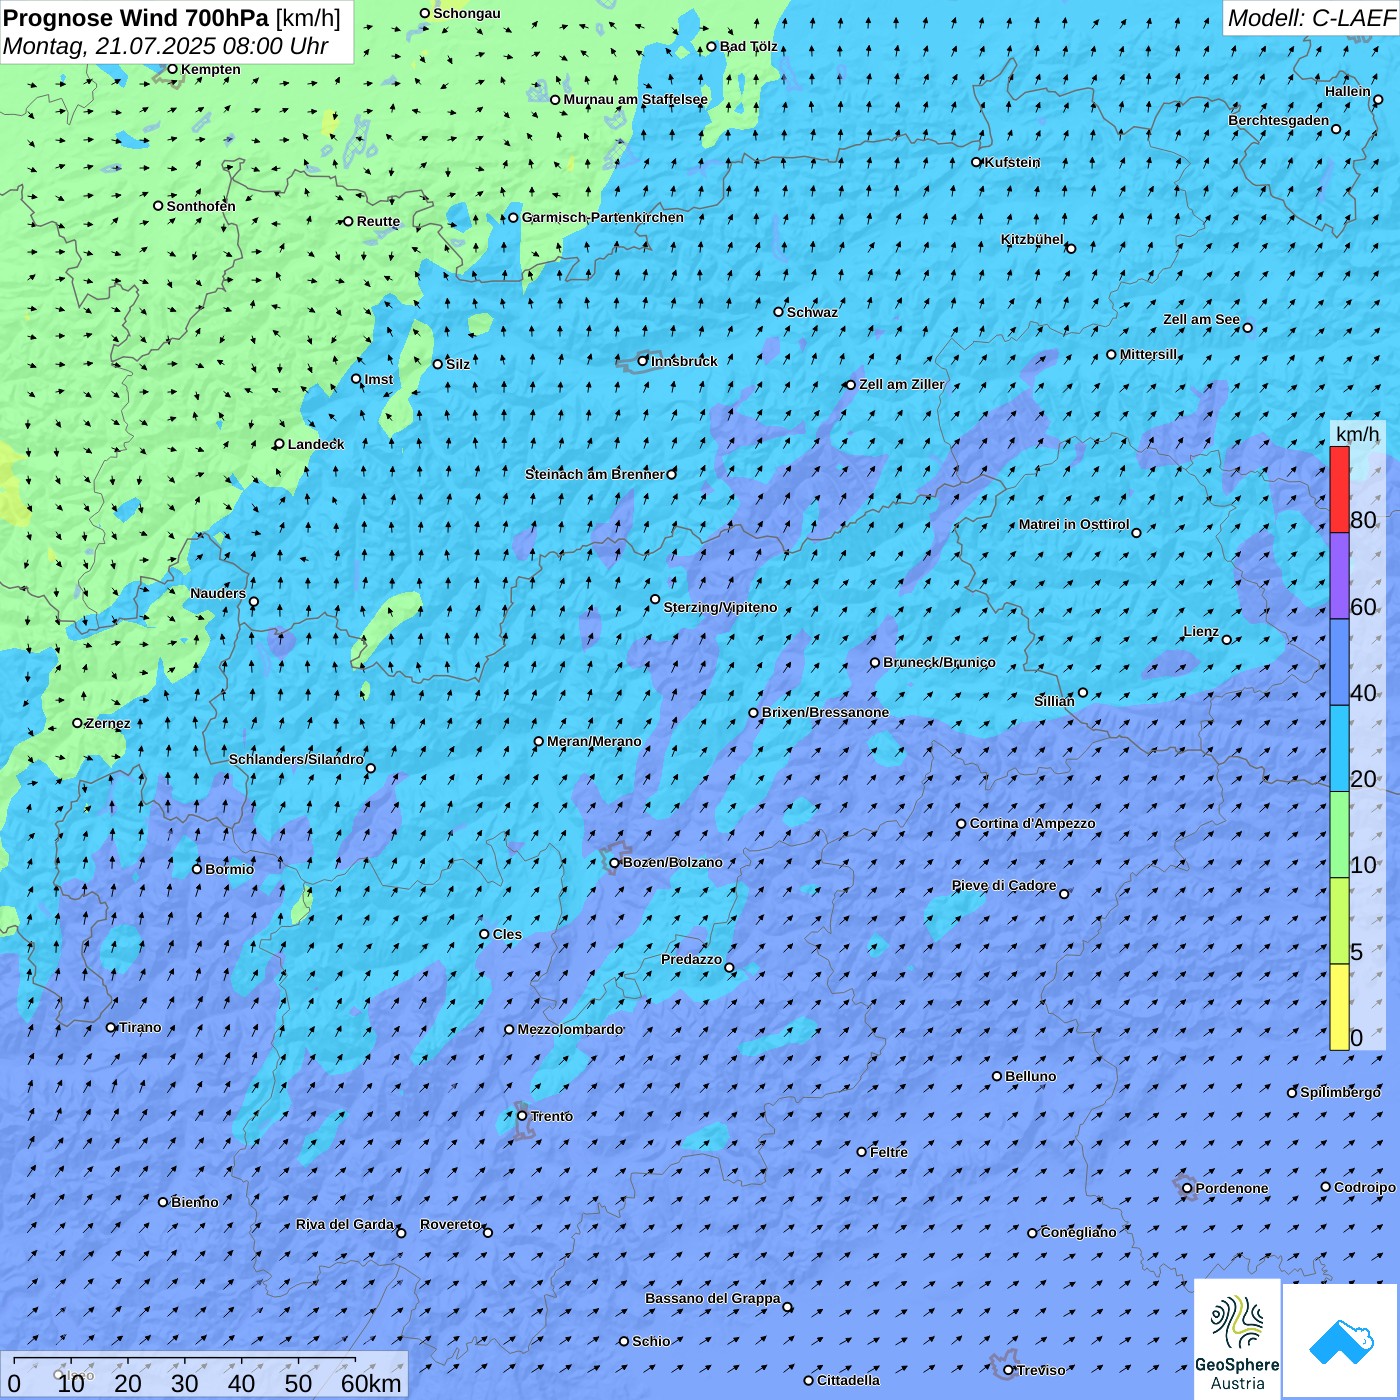Click the 'Sillian' label
Viewport: 1400px width, 1400px height.
tap(1054, 701)
